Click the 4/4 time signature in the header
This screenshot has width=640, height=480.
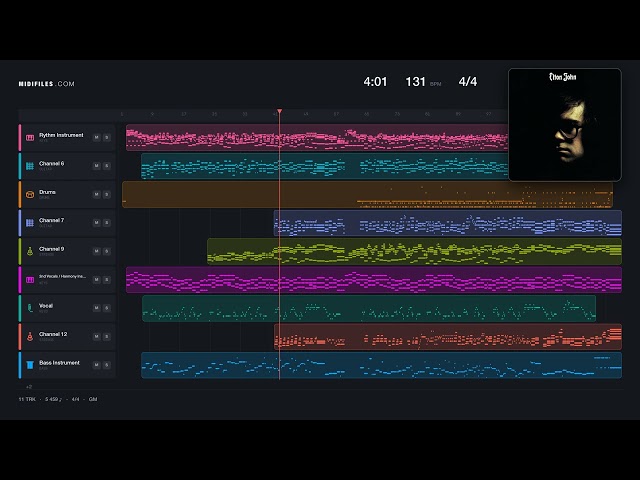pos(468,82)
